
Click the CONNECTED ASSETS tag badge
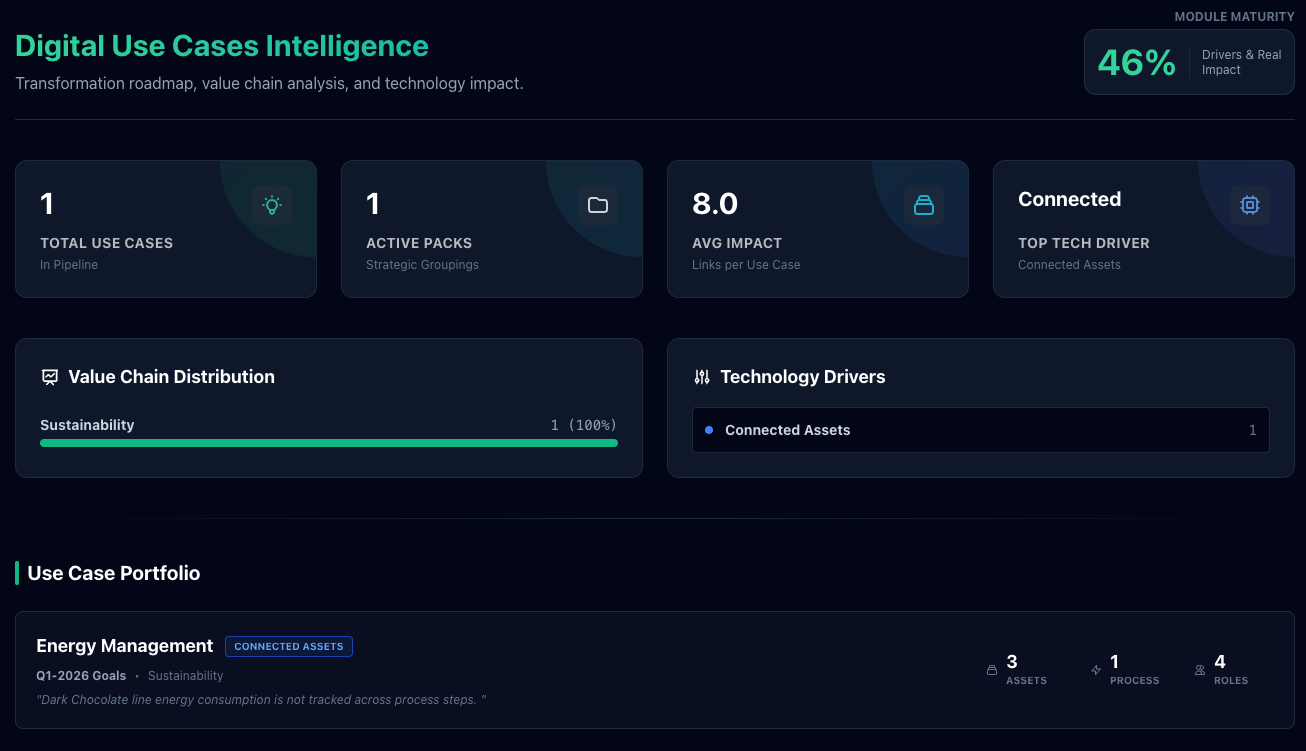(289, 646)
